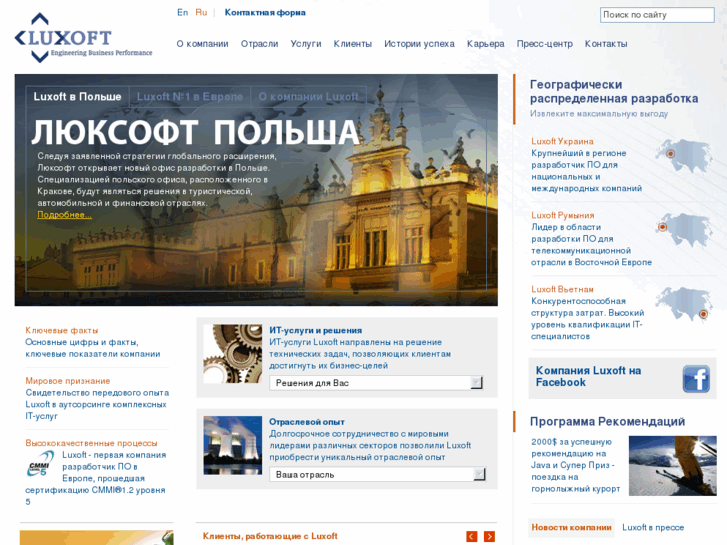Click the CMMI 5 certification logo

click(x=40, y=464)
